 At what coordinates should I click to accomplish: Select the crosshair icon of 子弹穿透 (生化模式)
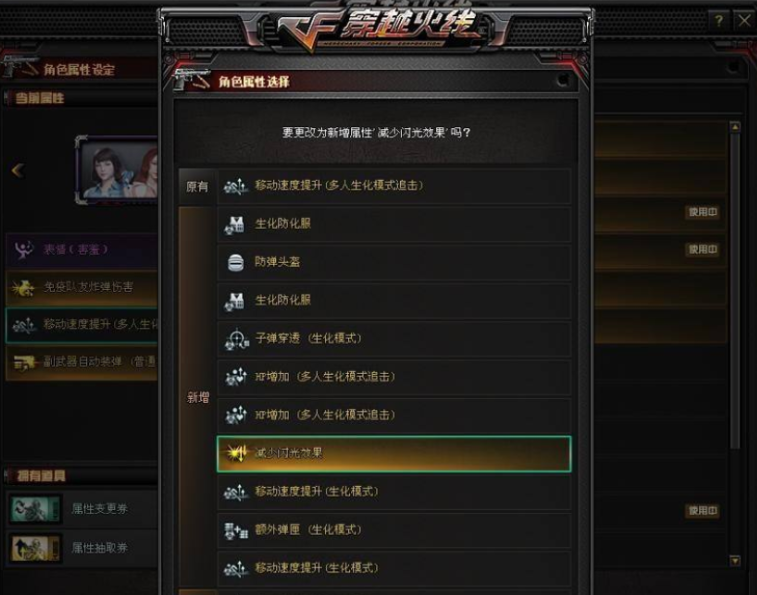[x=236, y=339]
